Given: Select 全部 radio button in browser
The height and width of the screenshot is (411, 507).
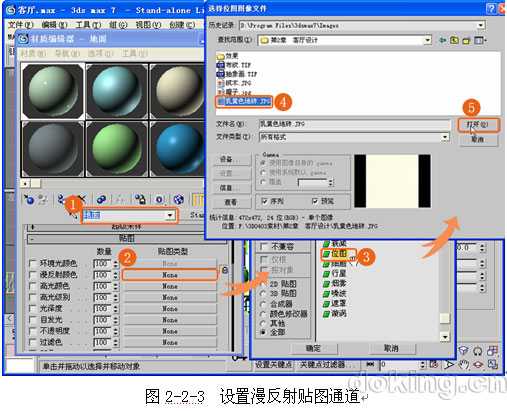Looking at the screenshot, I should point(263,332).
